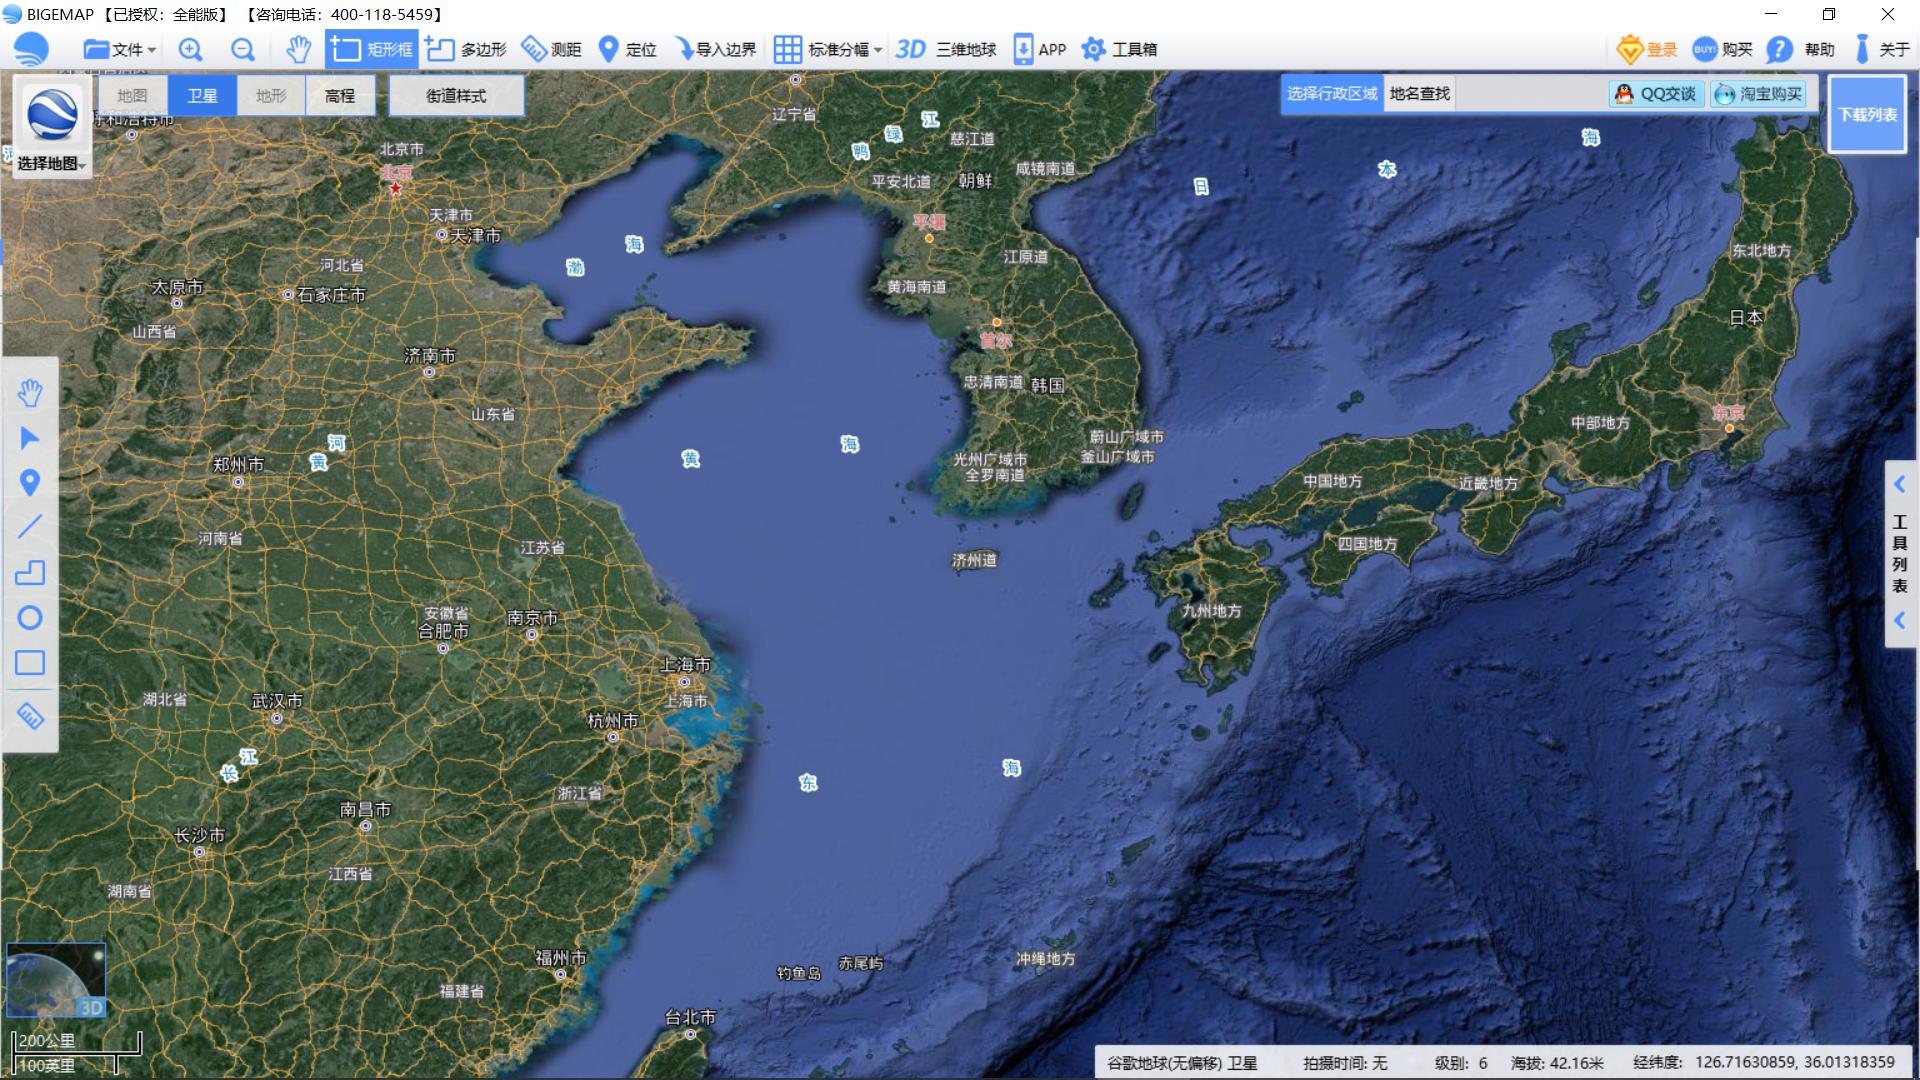This screenshot has height=1080, width=1920.
Task: Choose the placemark pin tool in sidebar
Action: pyautogui.click(x=30, y=483)
